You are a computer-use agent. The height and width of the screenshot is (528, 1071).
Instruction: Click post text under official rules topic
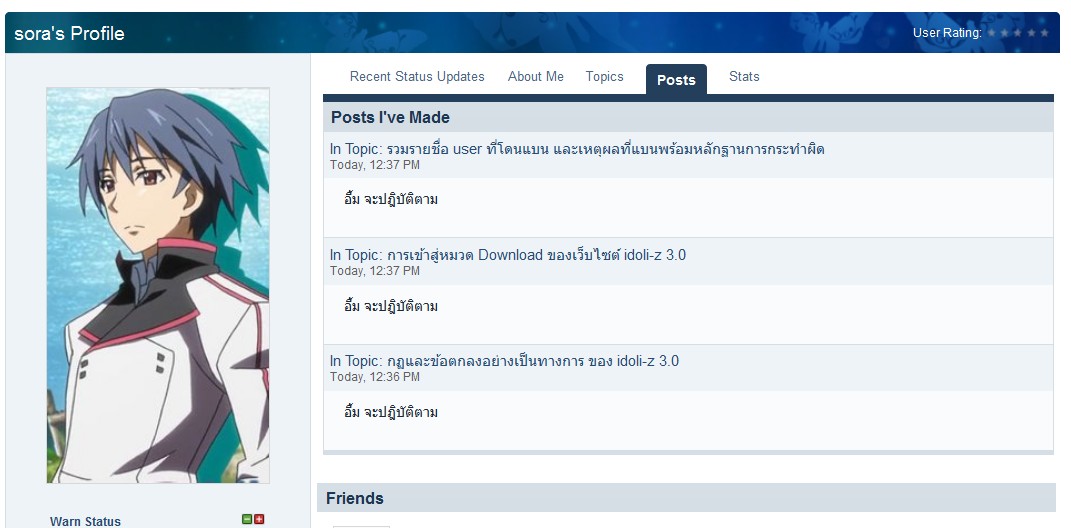(x=391, y=413)
